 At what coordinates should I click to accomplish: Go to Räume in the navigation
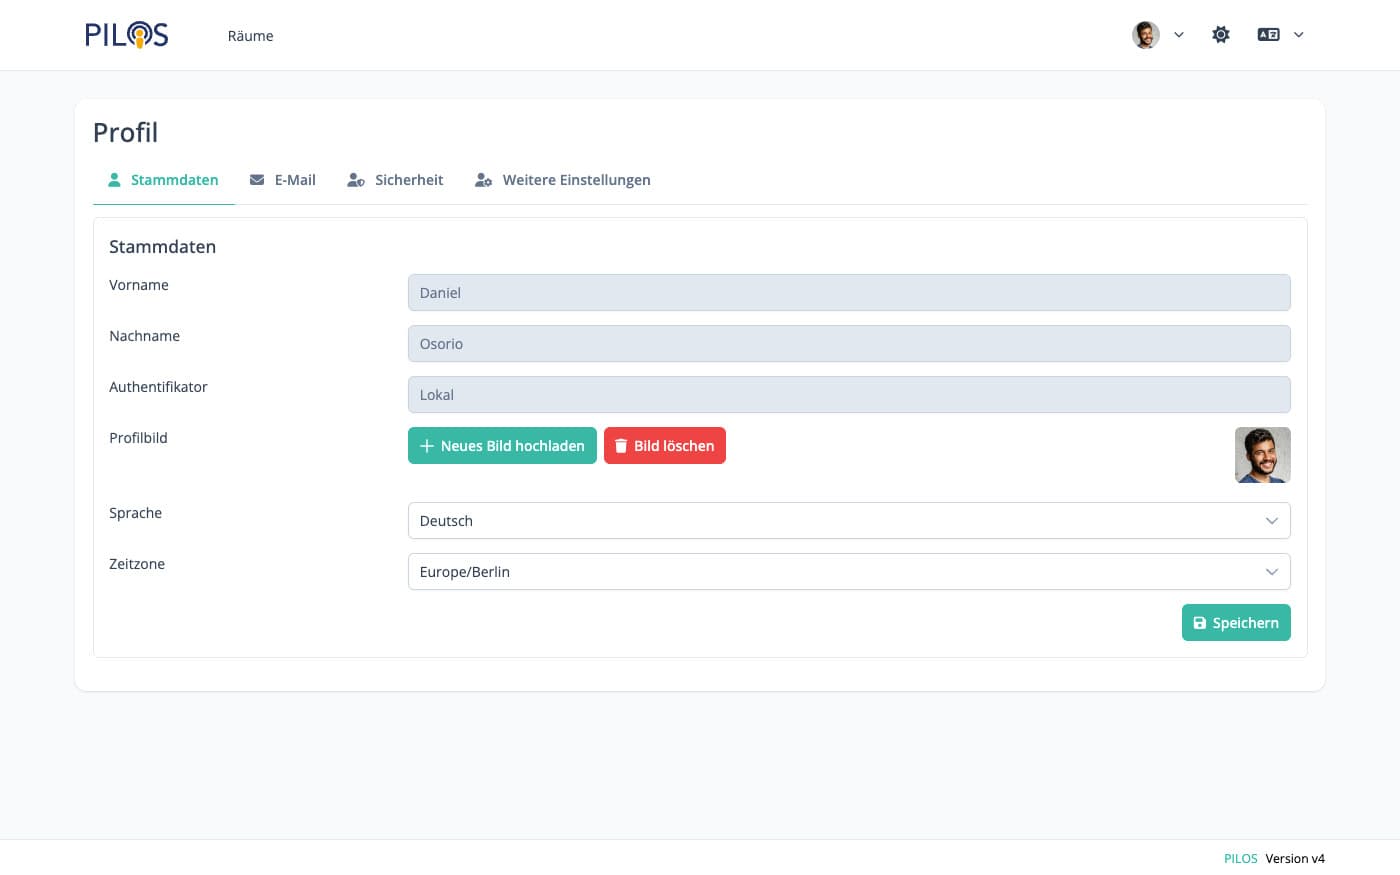250,36
